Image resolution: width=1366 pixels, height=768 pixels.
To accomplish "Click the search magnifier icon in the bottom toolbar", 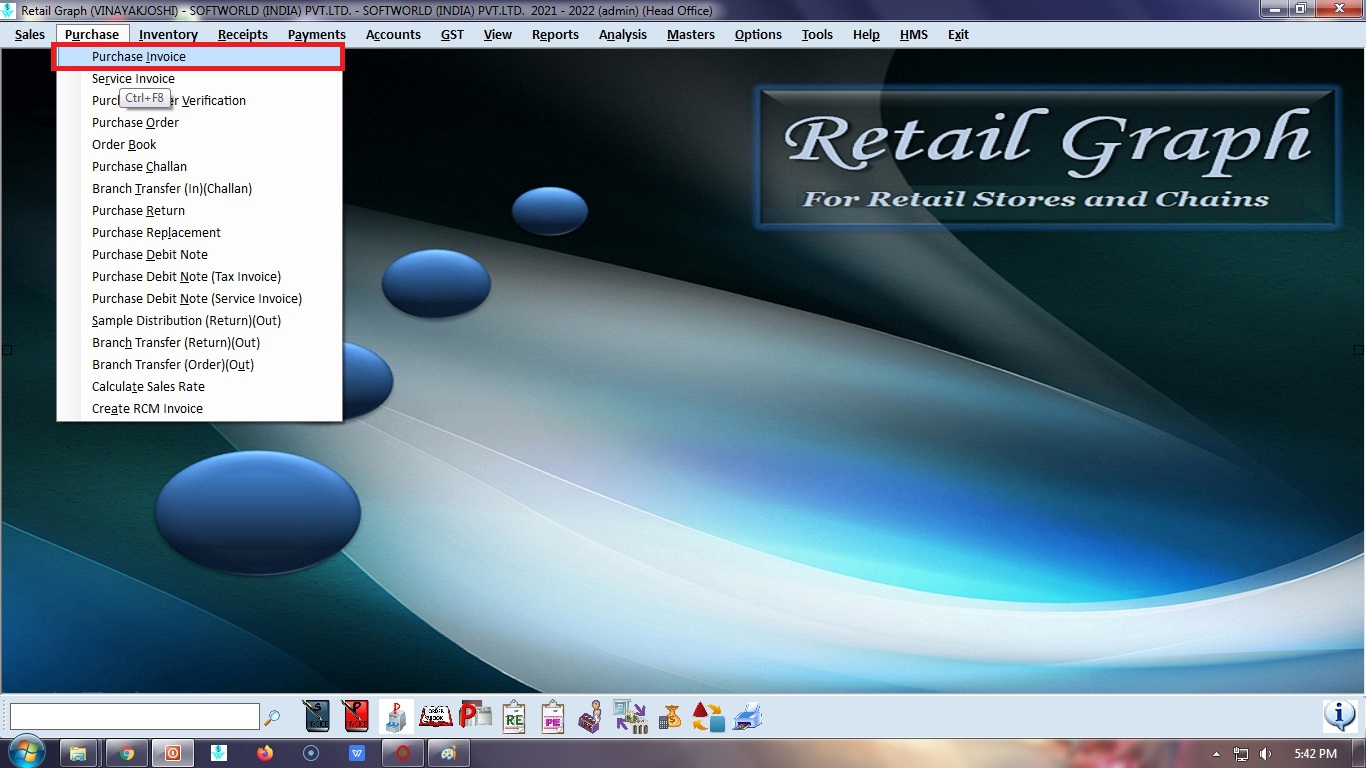I will pos(272,717).
